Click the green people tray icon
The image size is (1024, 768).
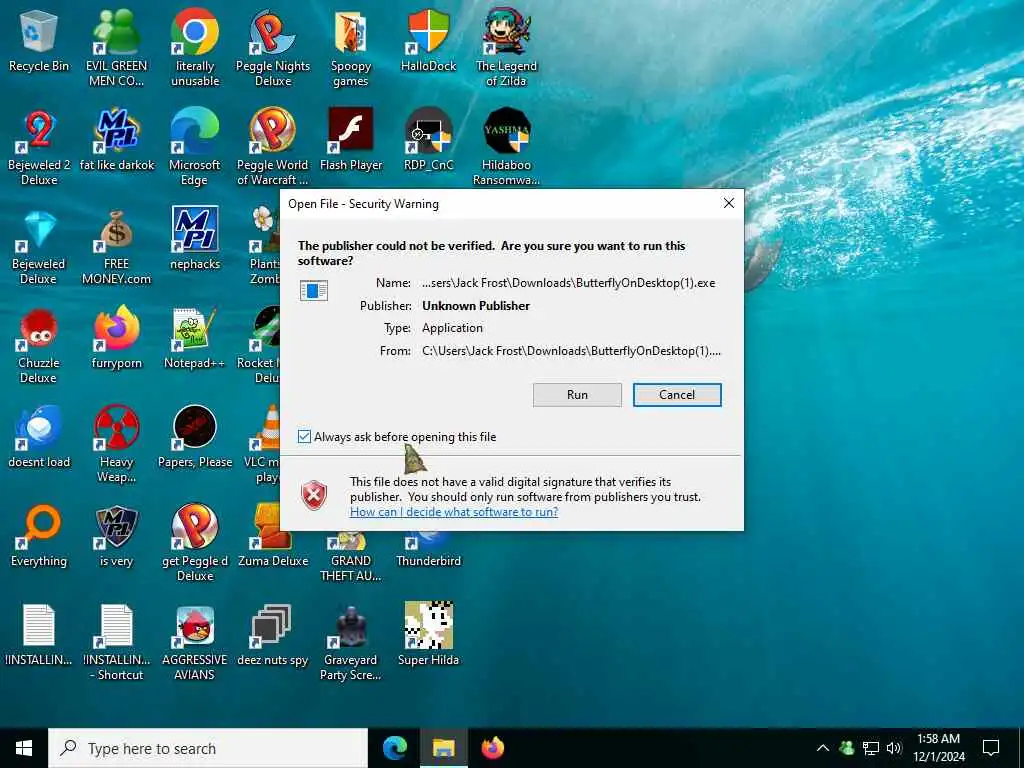(847, 748)
